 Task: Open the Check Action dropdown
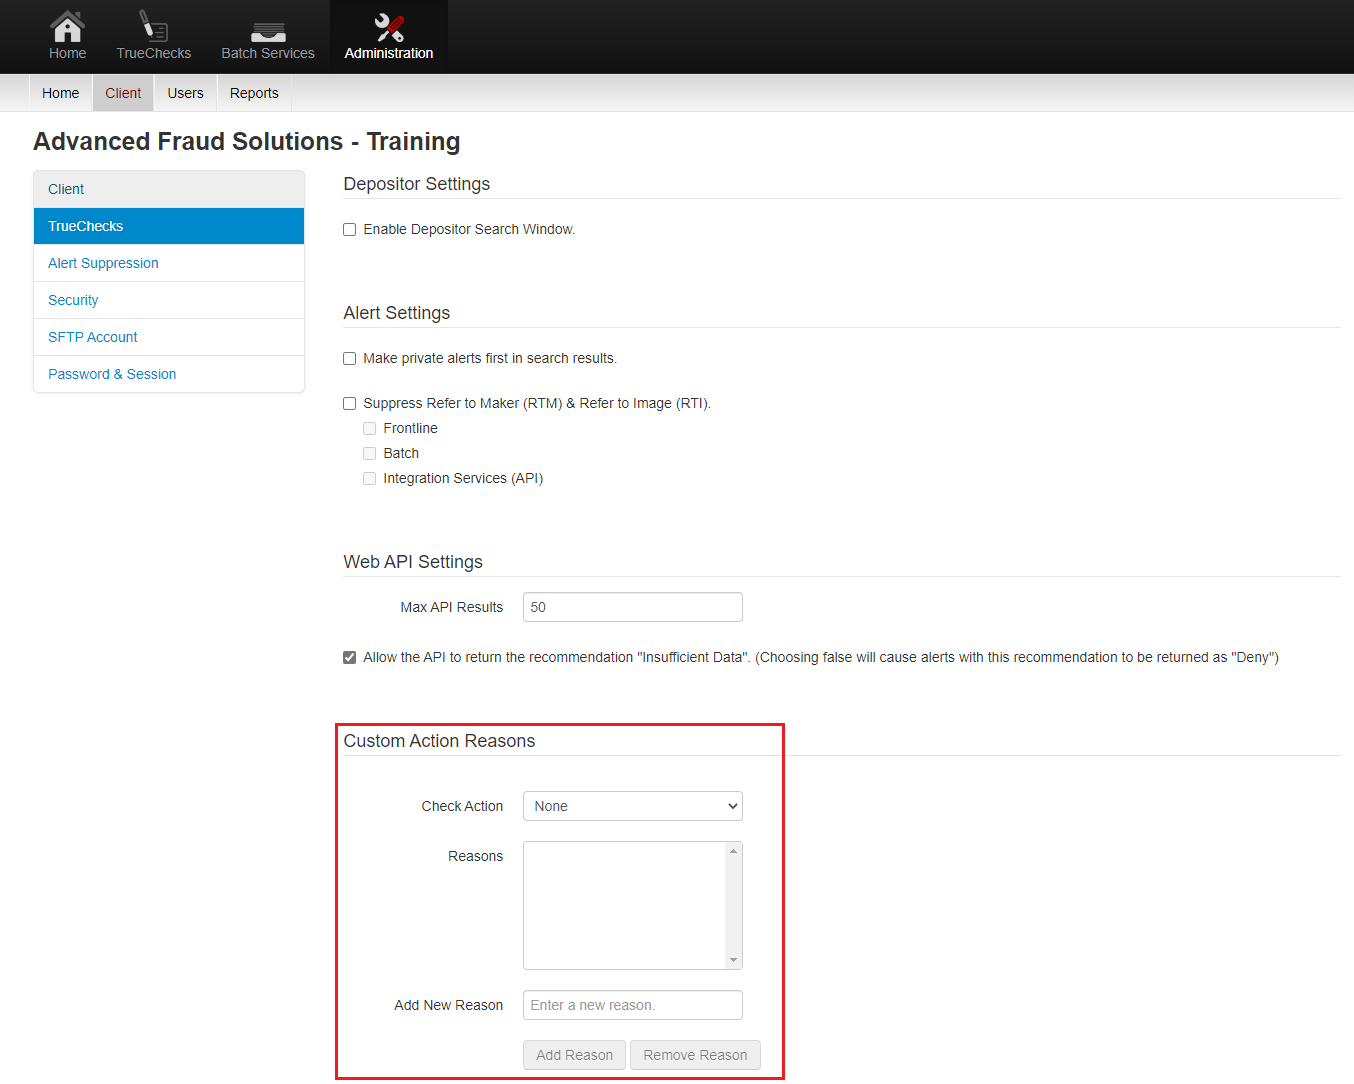pyautogui.click(x=633, y=806)
